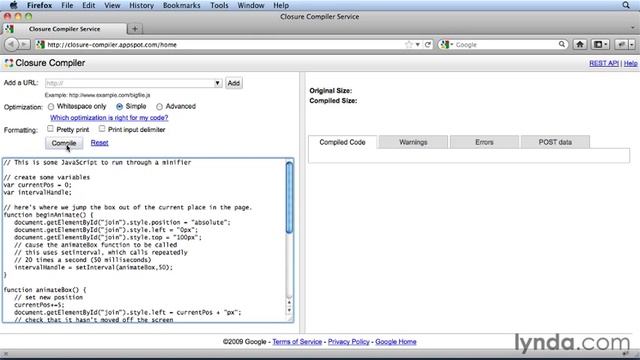Open 'Which optimization is right for my code?'

(x=109, y=118)
